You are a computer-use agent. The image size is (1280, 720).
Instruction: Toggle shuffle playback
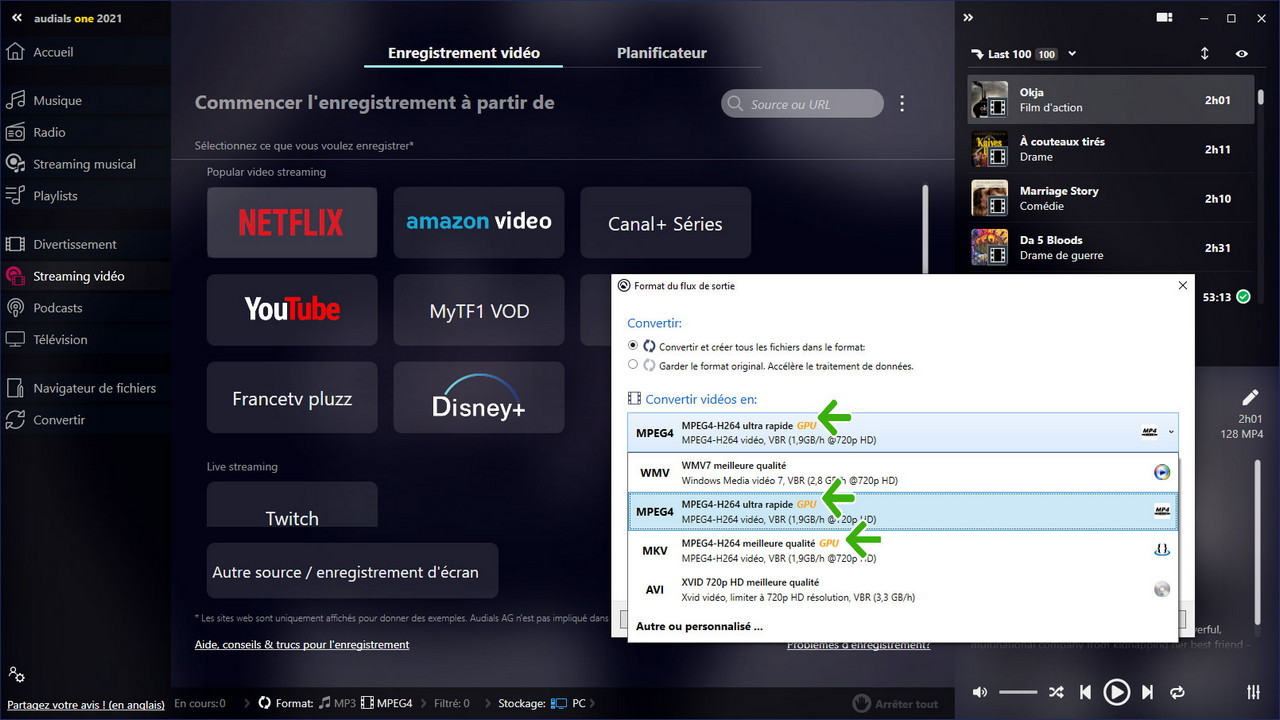pyautogui.click(x=1056, y=692)
